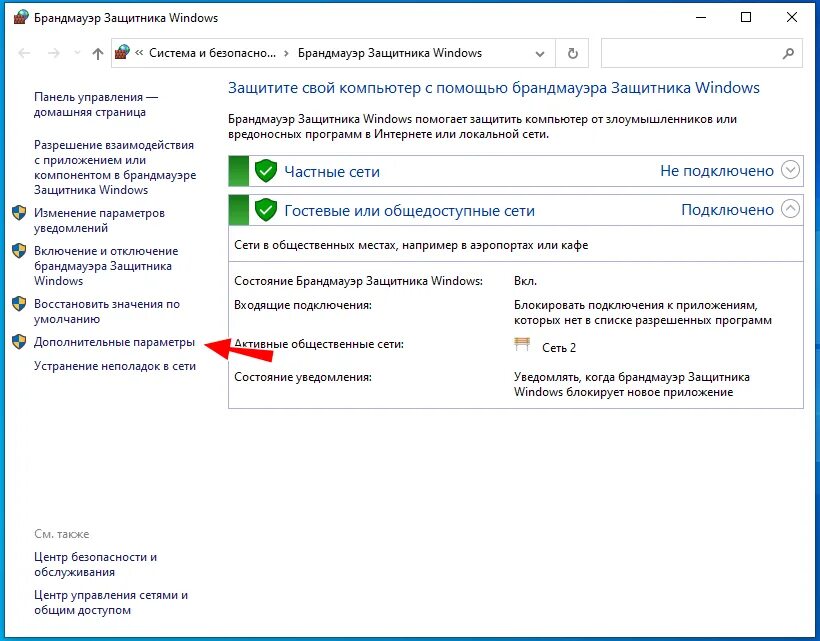
Task: Select 'Брандмауэр Защитника Windows' breadcrumb
Action: click(390, 53)
